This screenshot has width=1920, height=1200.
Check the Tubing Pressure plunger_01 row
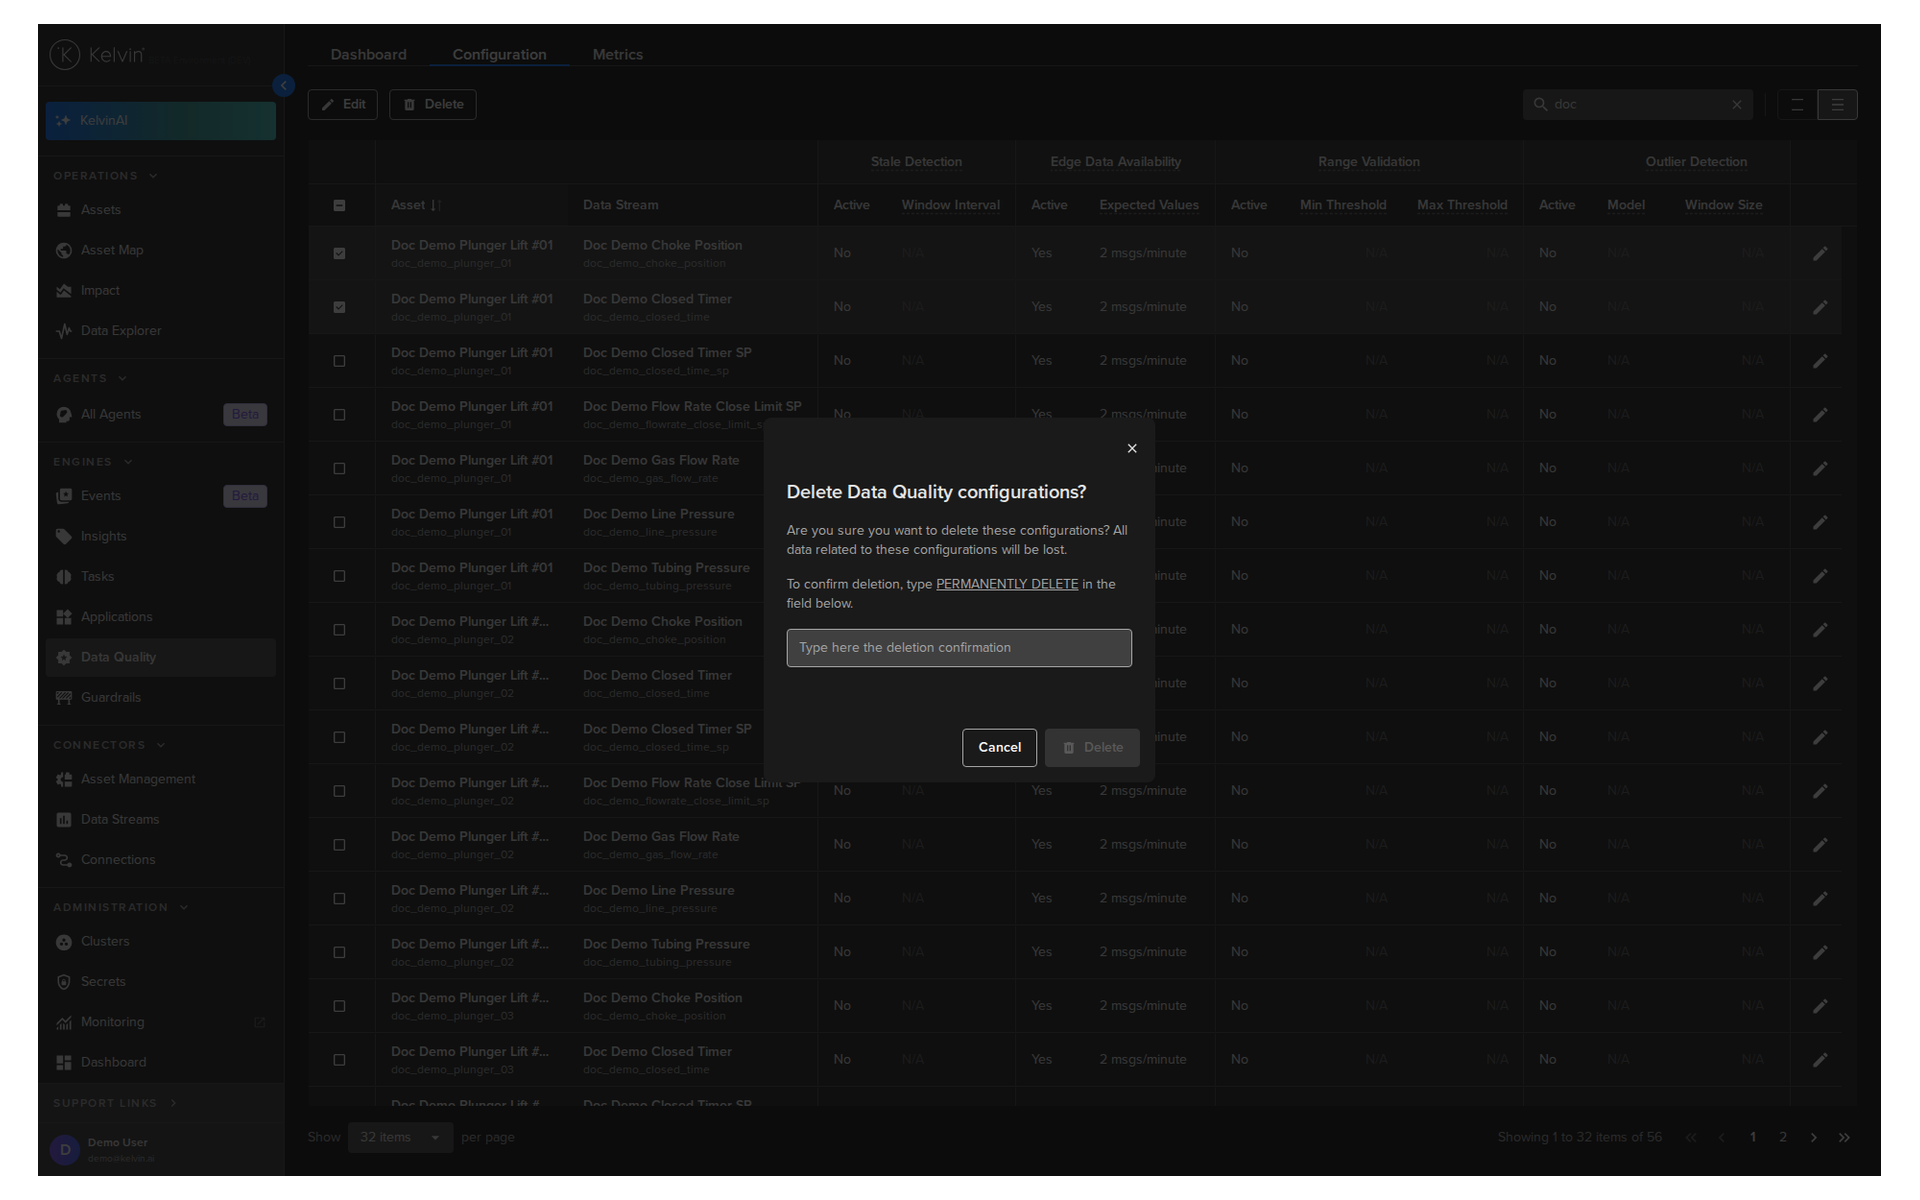point(339,576)
